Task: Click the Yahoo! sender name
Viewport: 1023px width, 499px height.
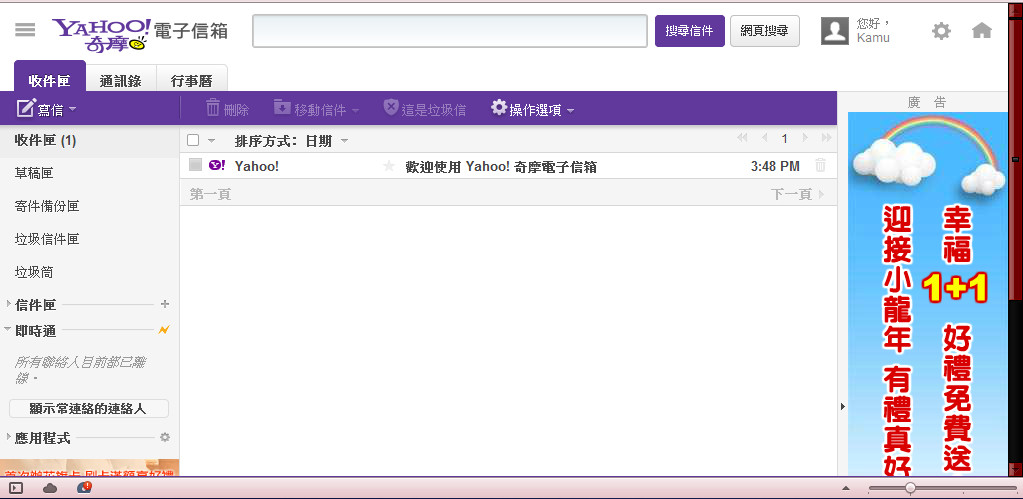Action: point(256,166)
